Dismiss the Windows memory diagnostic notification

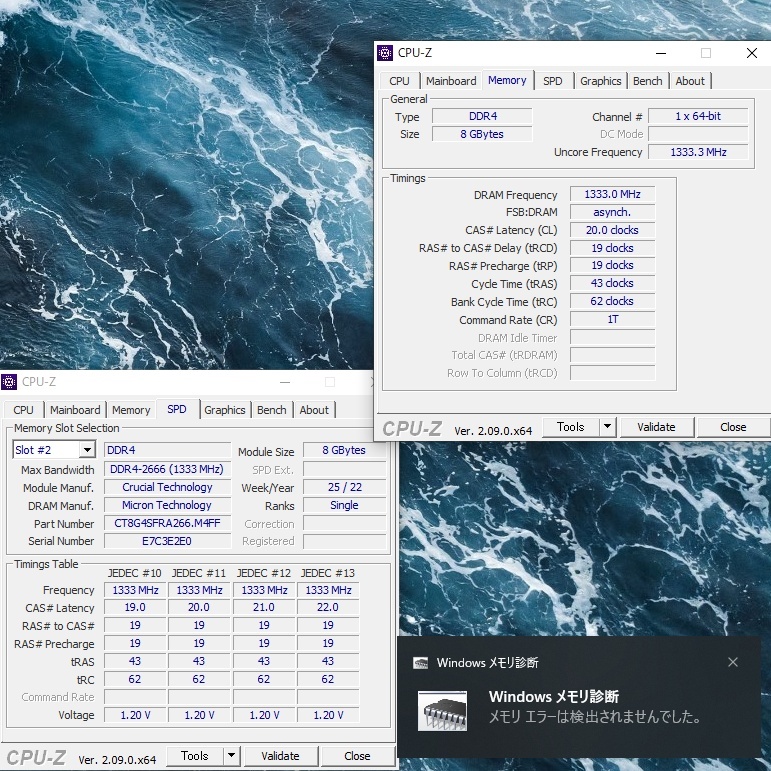[x=733, y=662]
